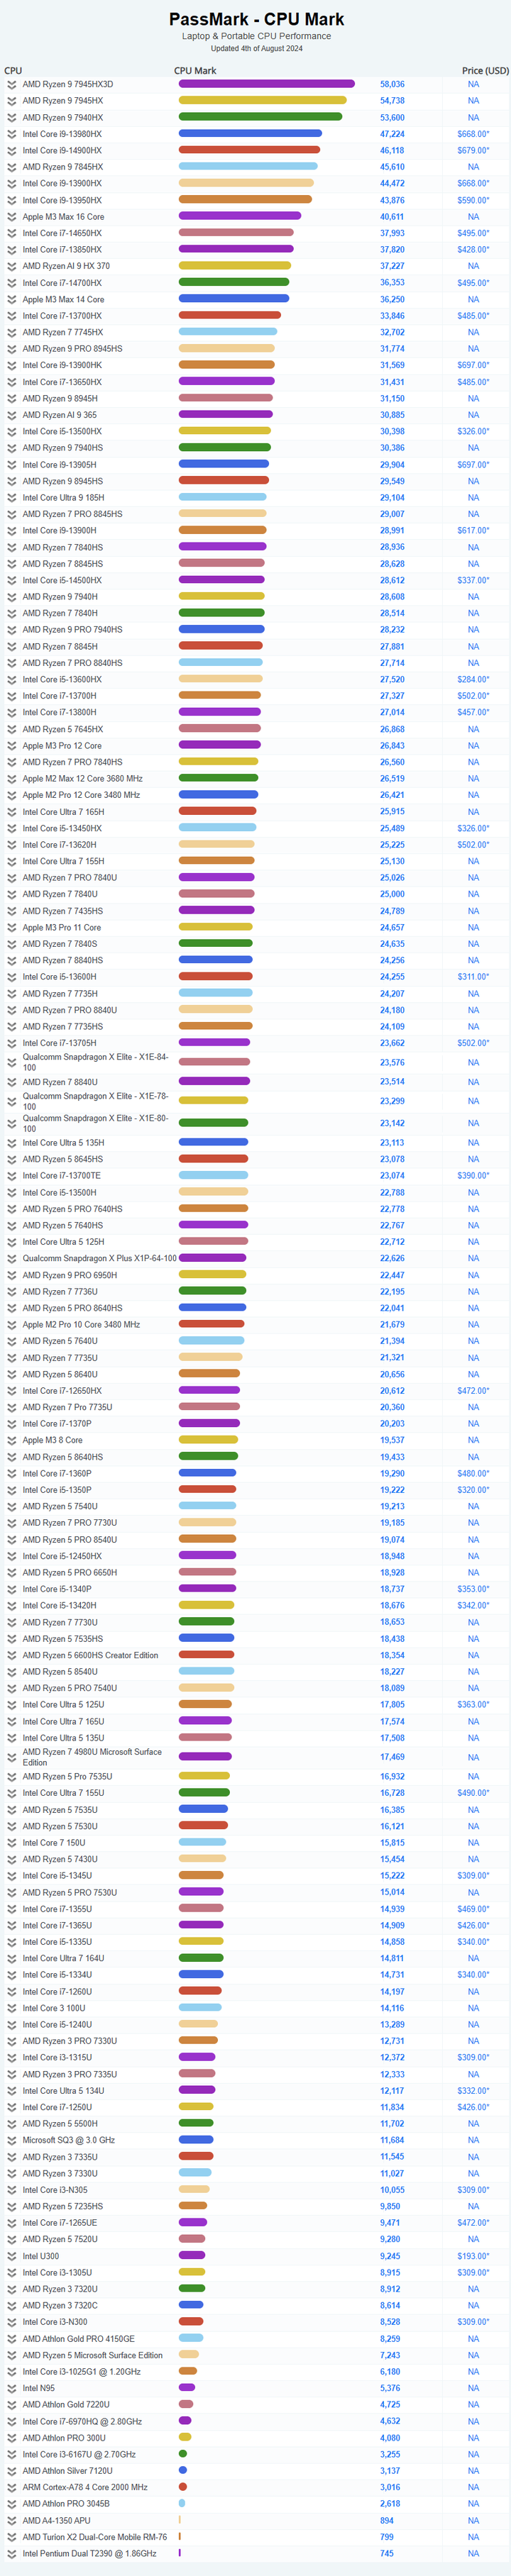This screenshot has height=2576, width=511.
Task: Click $590.00* price for Intel Core i9-13950HX
Action: point(473,200)
